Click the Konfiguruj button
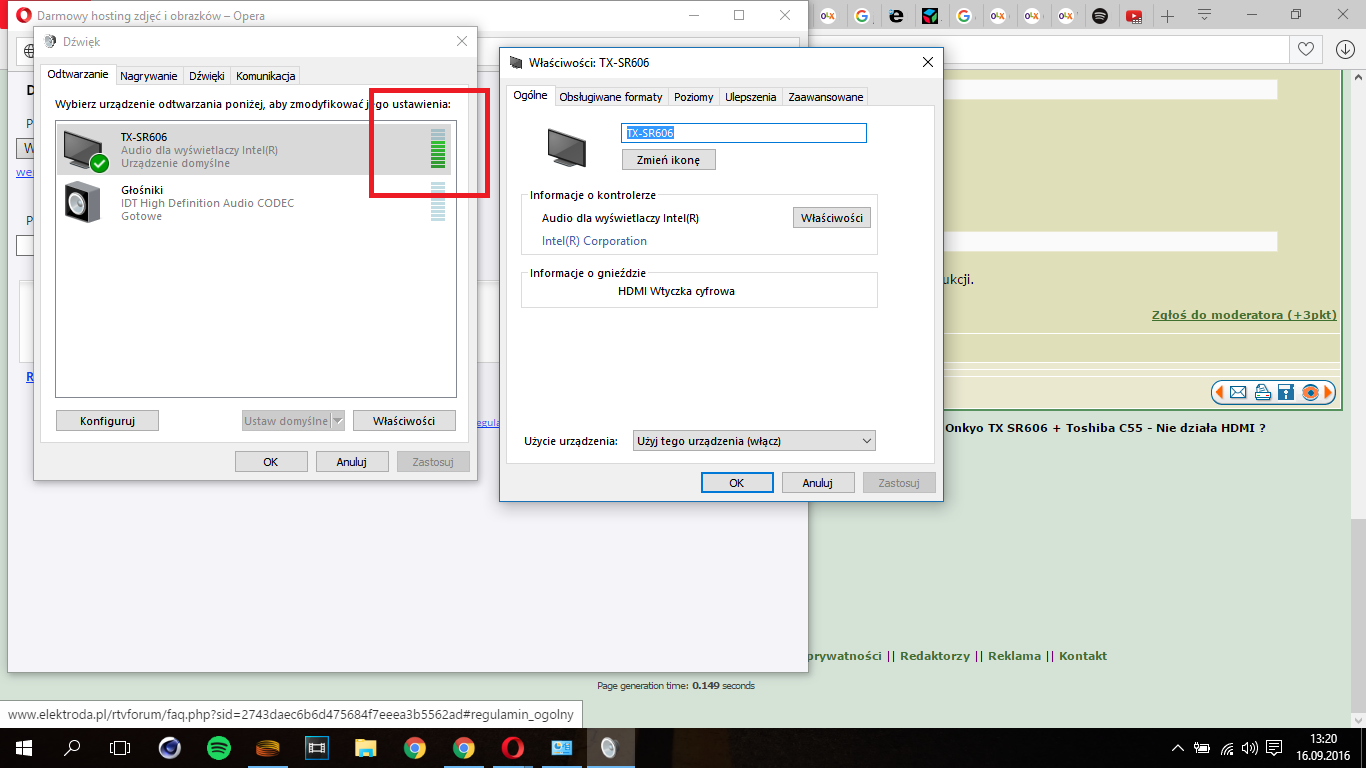The width and height of the screenshot is (1366, 768). point(107,421)
